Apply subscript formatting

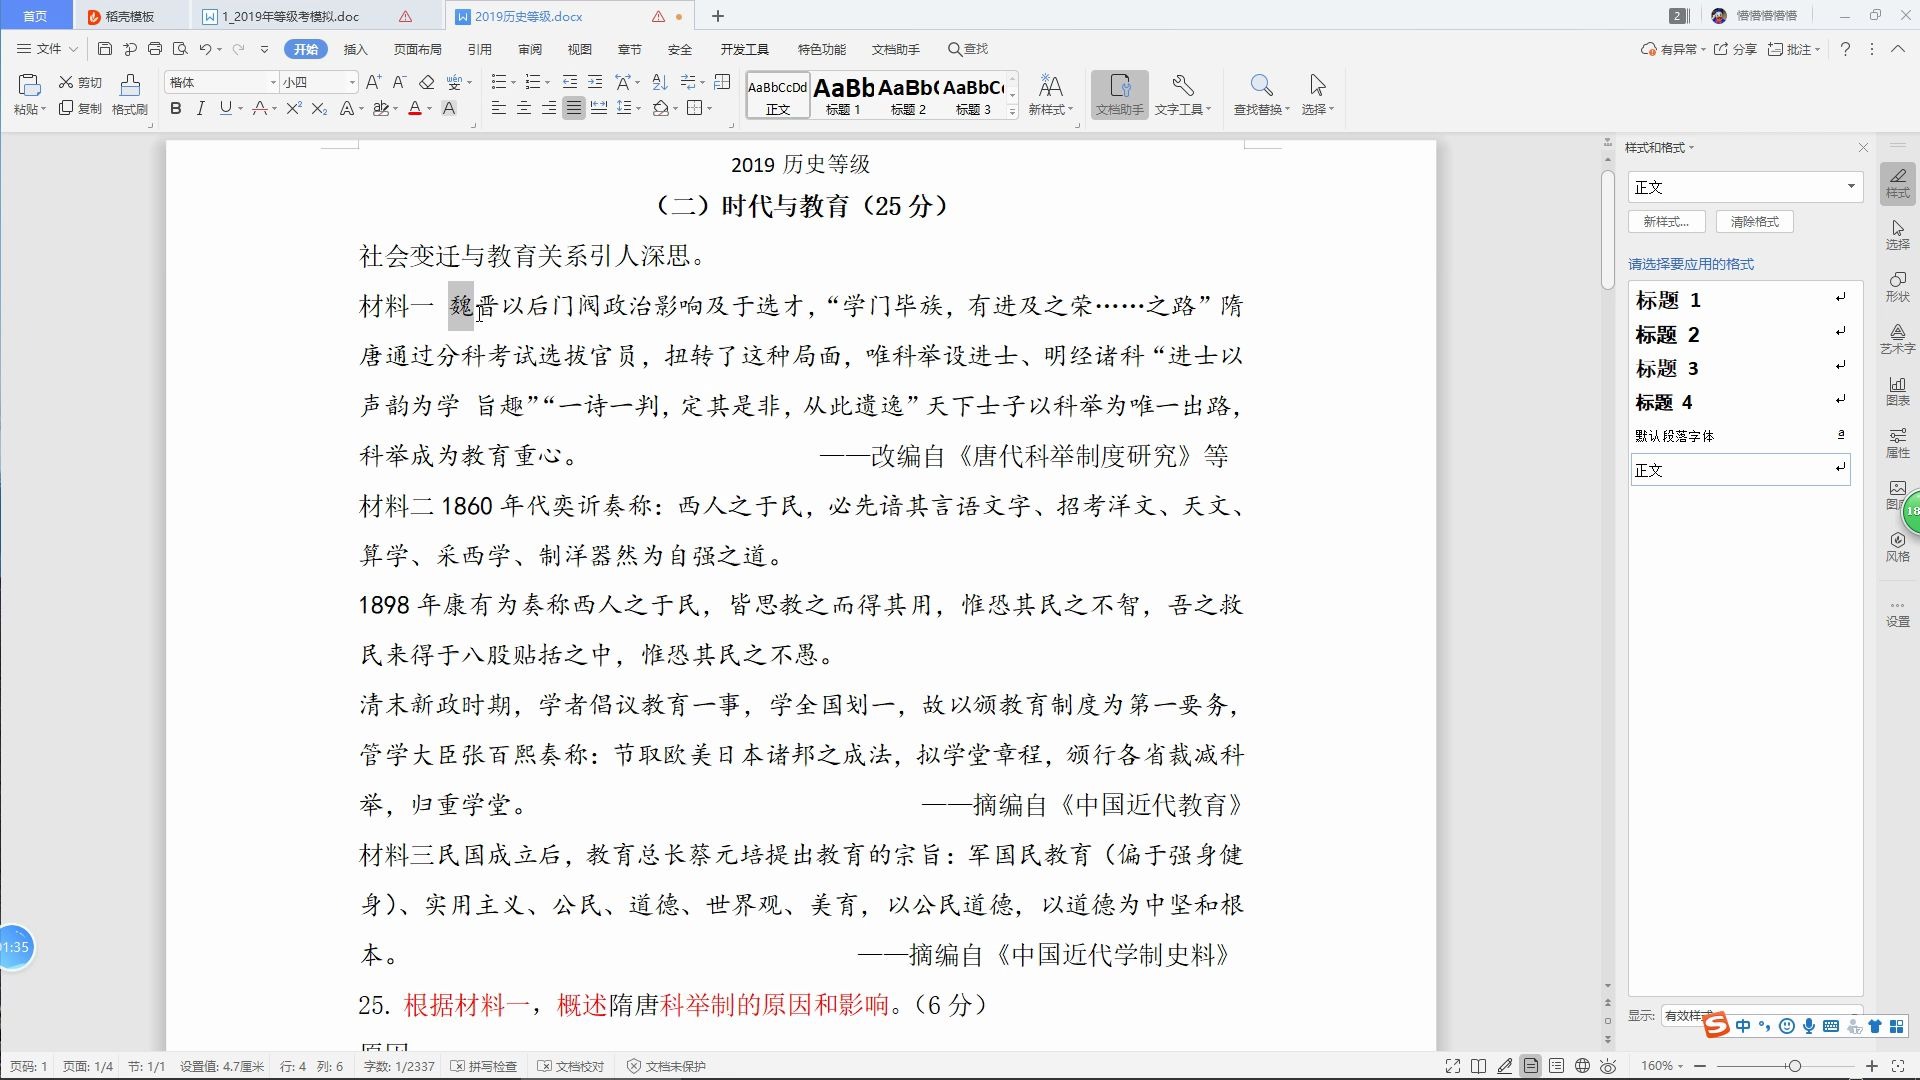319,108
